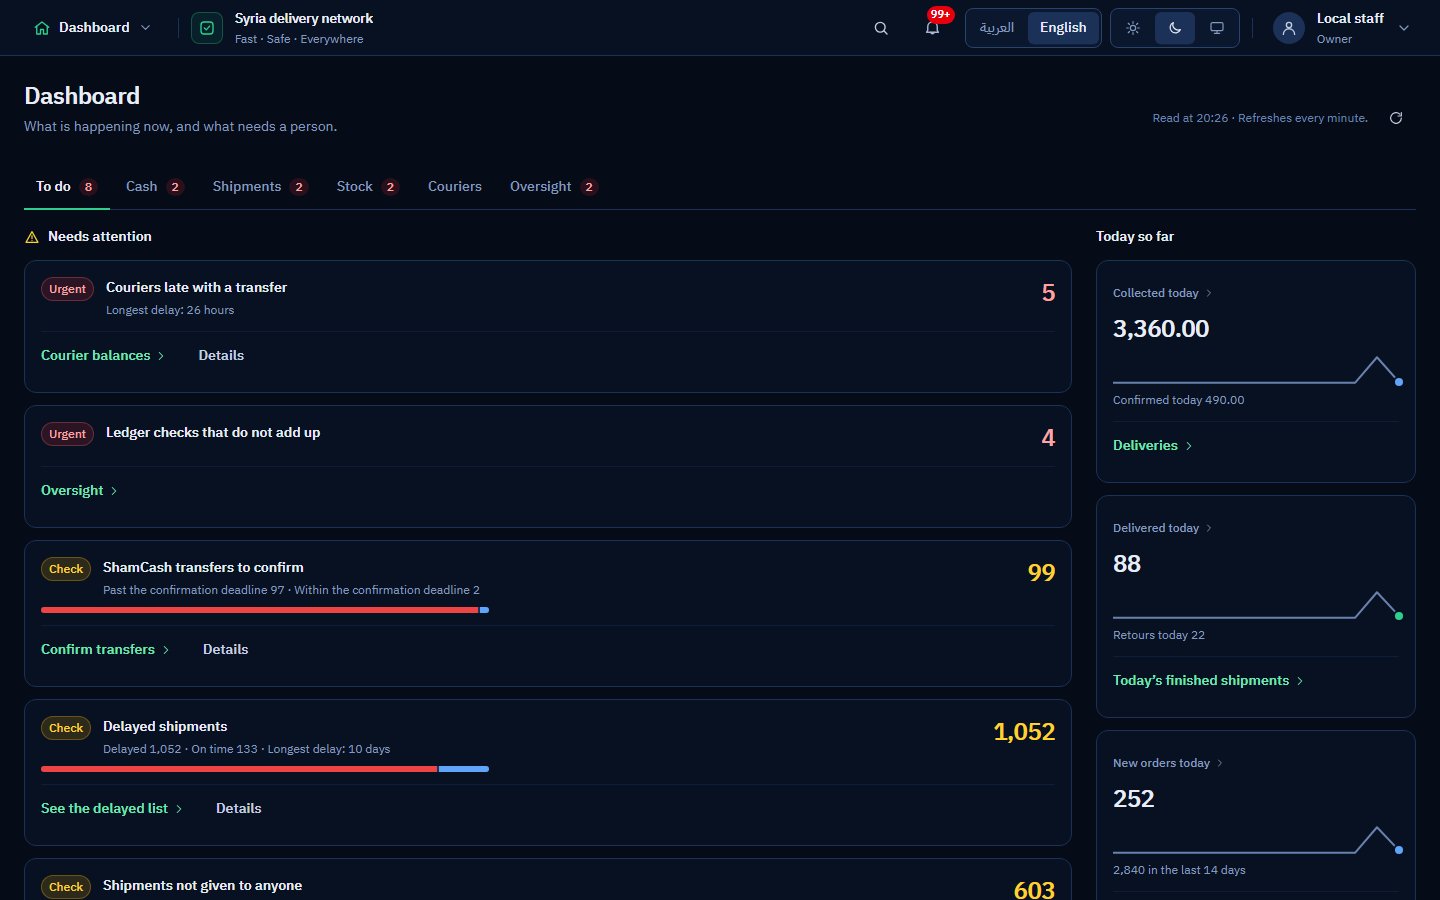Click the Collected today sparkline chart

tap(1256, 370)
